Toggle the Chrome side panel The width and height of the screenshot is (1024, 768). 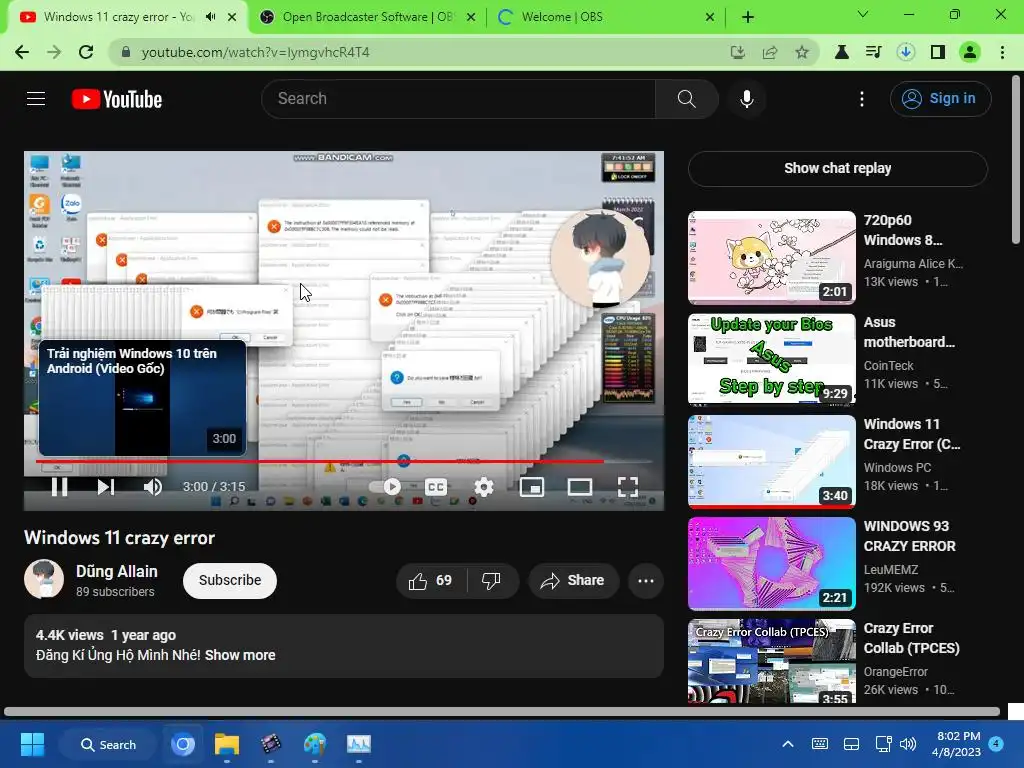[x=938, y=52]
